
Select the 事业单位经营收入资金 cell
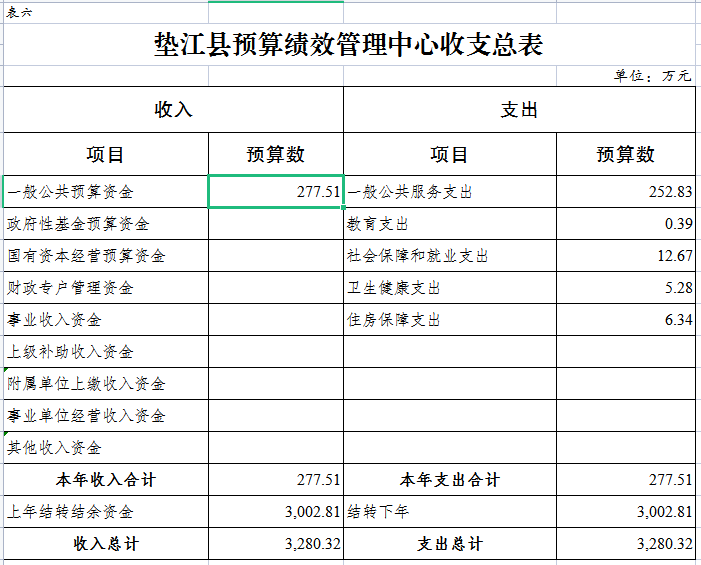click(106, 415)
